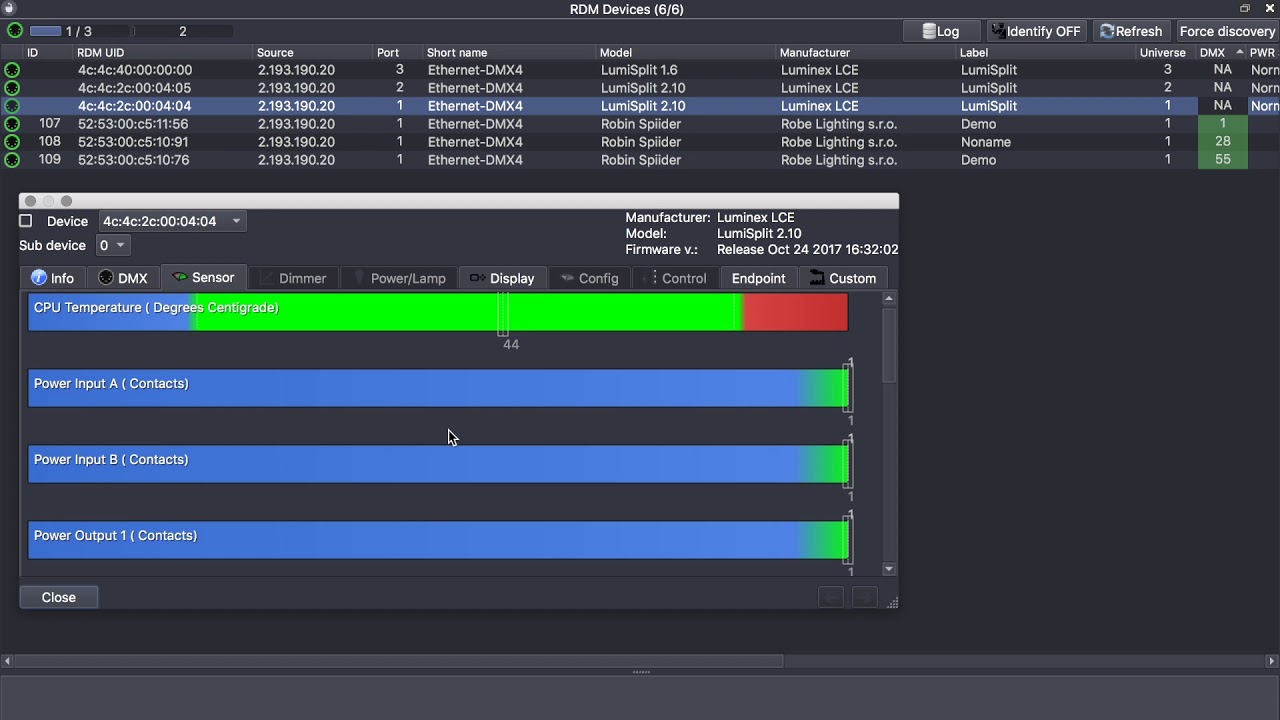
Task: Switch to the DMX tab
Action: pyautogui.click(x=123, y=278)
